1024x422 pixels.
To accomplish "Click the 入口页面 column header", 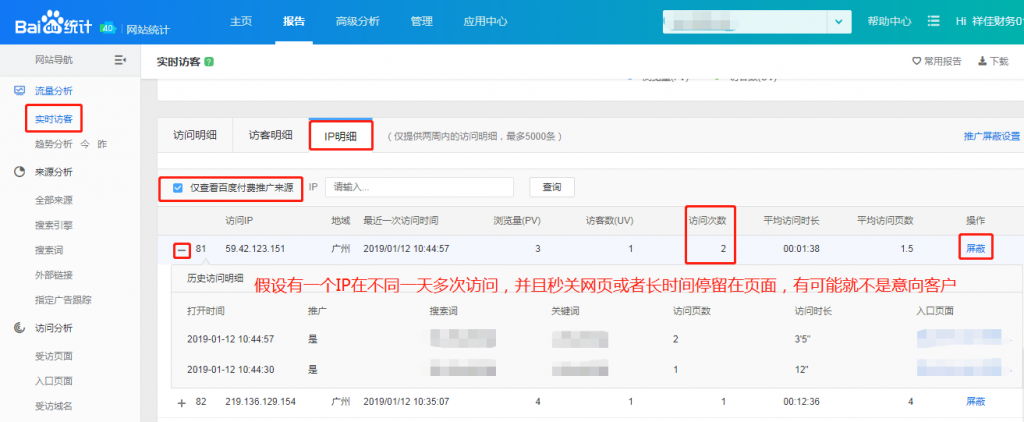I will (935, 311).
